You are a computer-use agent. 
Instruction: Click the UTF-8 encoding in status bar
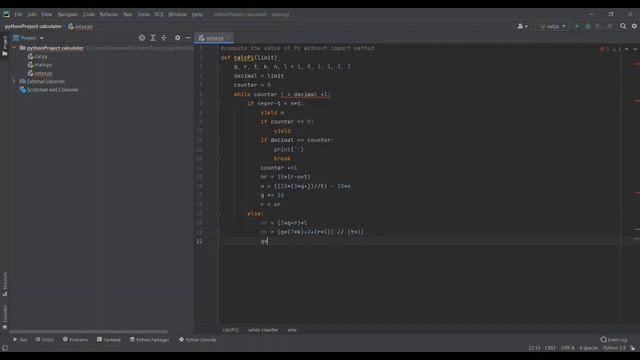click(567, 348)
